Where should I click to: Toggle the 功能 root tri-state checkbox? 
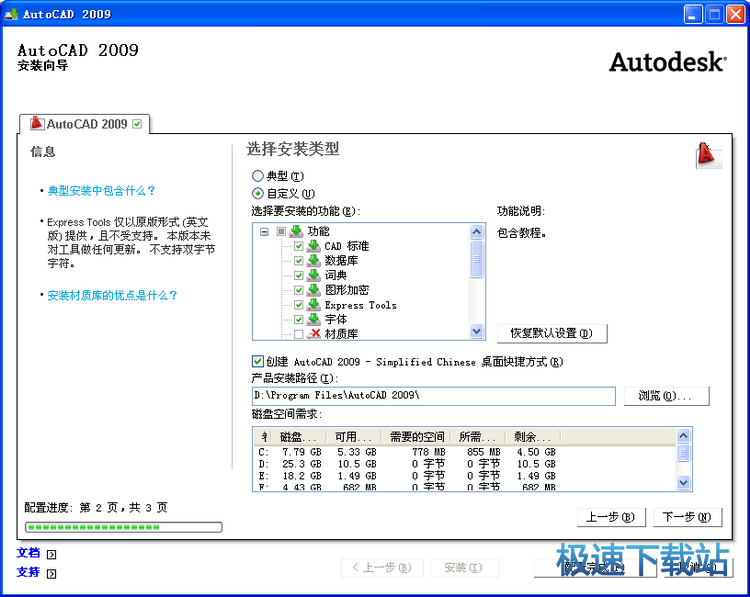281,232
